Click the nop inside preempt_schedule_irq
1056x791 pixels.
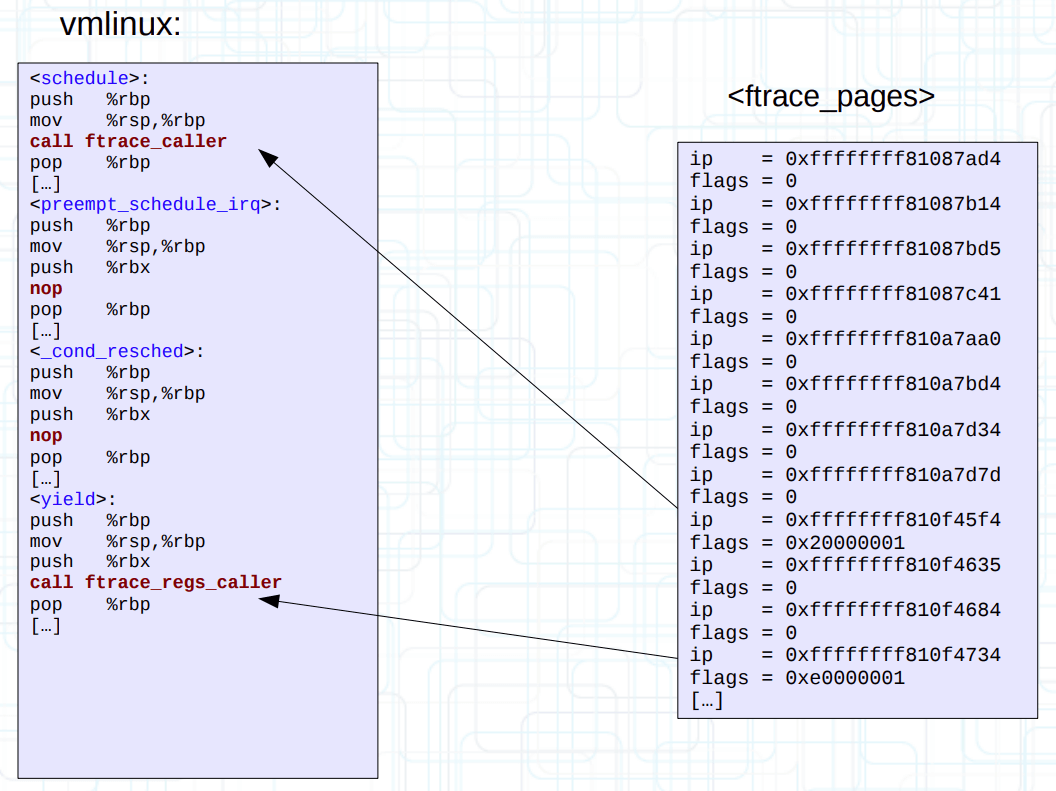(x=46, y=288)
